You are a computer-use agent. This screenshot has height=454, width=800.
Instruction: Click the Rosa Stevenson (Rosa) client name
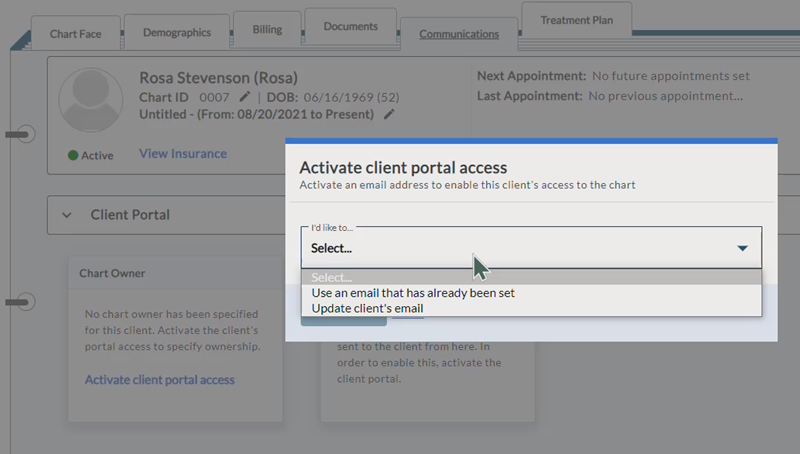click(x=218, y=77)
